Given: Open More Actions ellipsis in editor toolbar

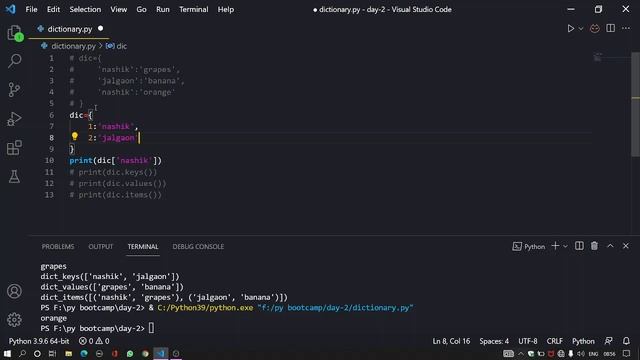Looking at the screenshot, I should (x=626, y=28).
